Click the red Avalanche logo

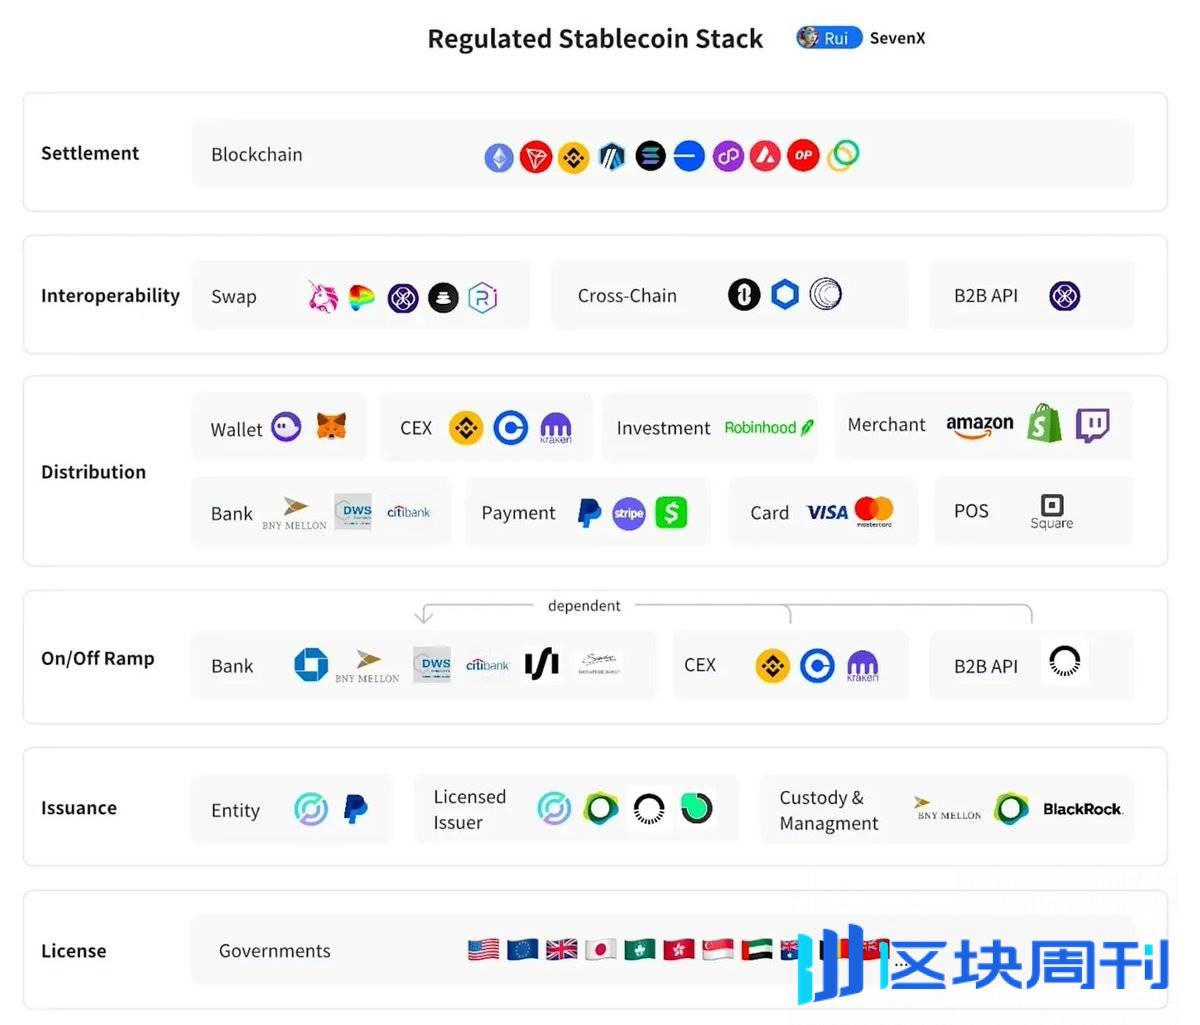[x=765, y=156]
